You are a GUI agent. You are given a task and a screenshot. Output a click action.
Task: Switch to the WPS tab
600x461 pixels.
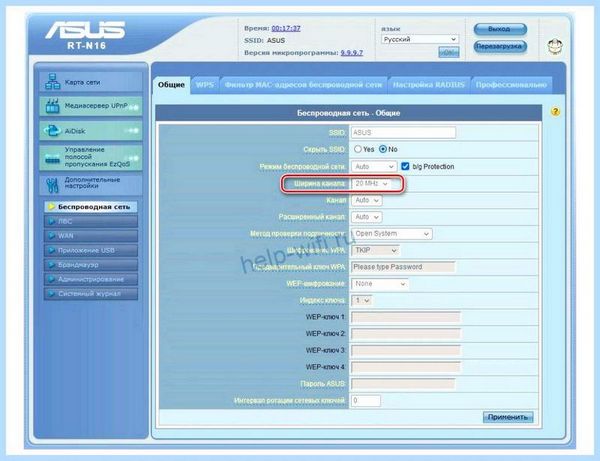click(x=205, y=85)
